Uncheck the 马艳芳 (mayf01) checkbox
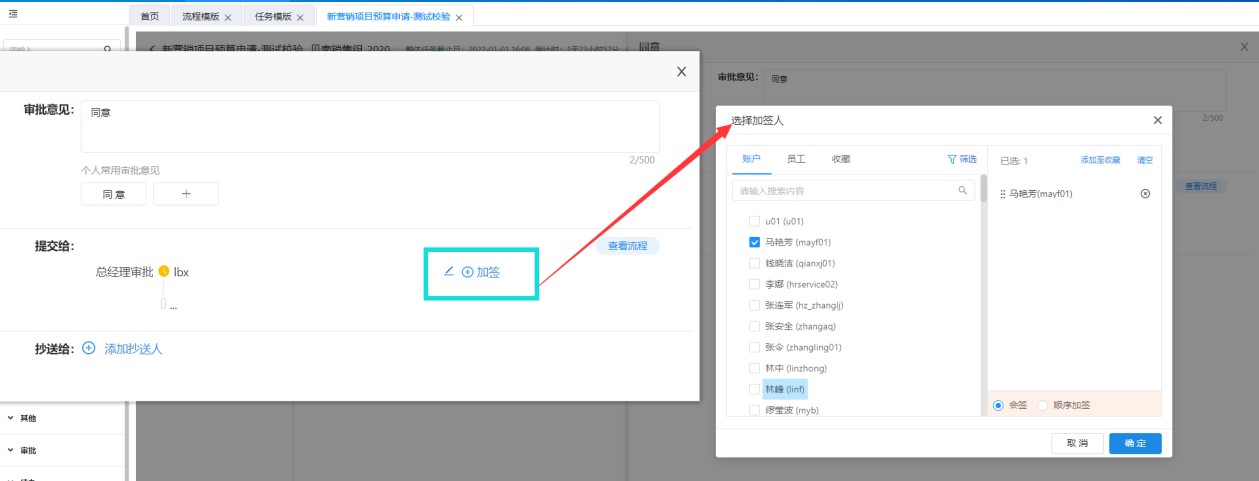The image size is (1259, 481). click(755, 242)
